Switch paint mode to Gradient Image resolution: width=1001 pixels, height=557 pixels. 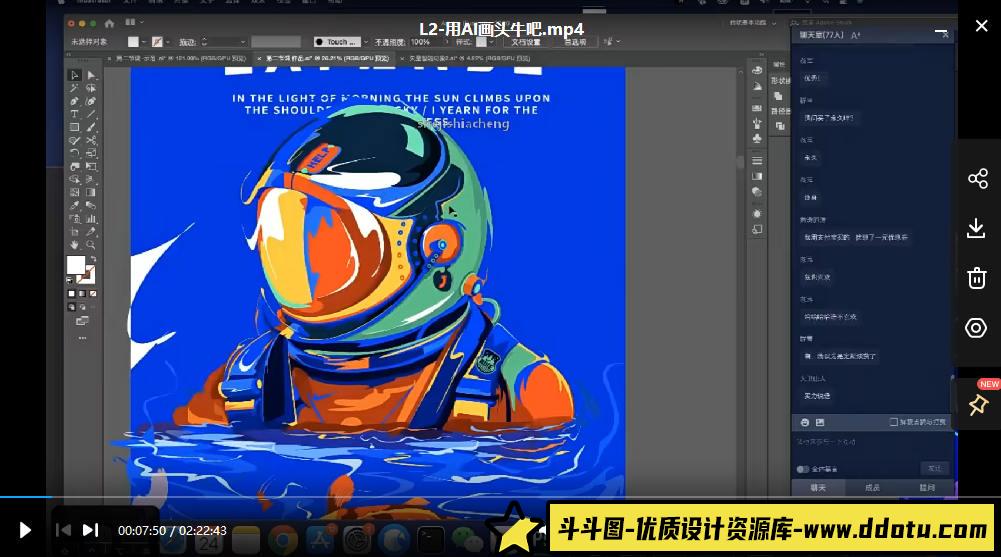pyautogui.click(x=82, y=293)
